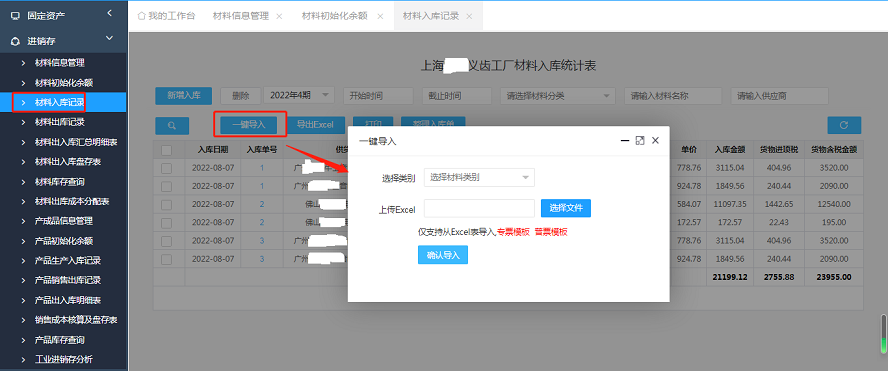The width and height of the screenshot is (888, 371).
Task: Close the 材料入库记录 tab with its x
Action: 469,16
